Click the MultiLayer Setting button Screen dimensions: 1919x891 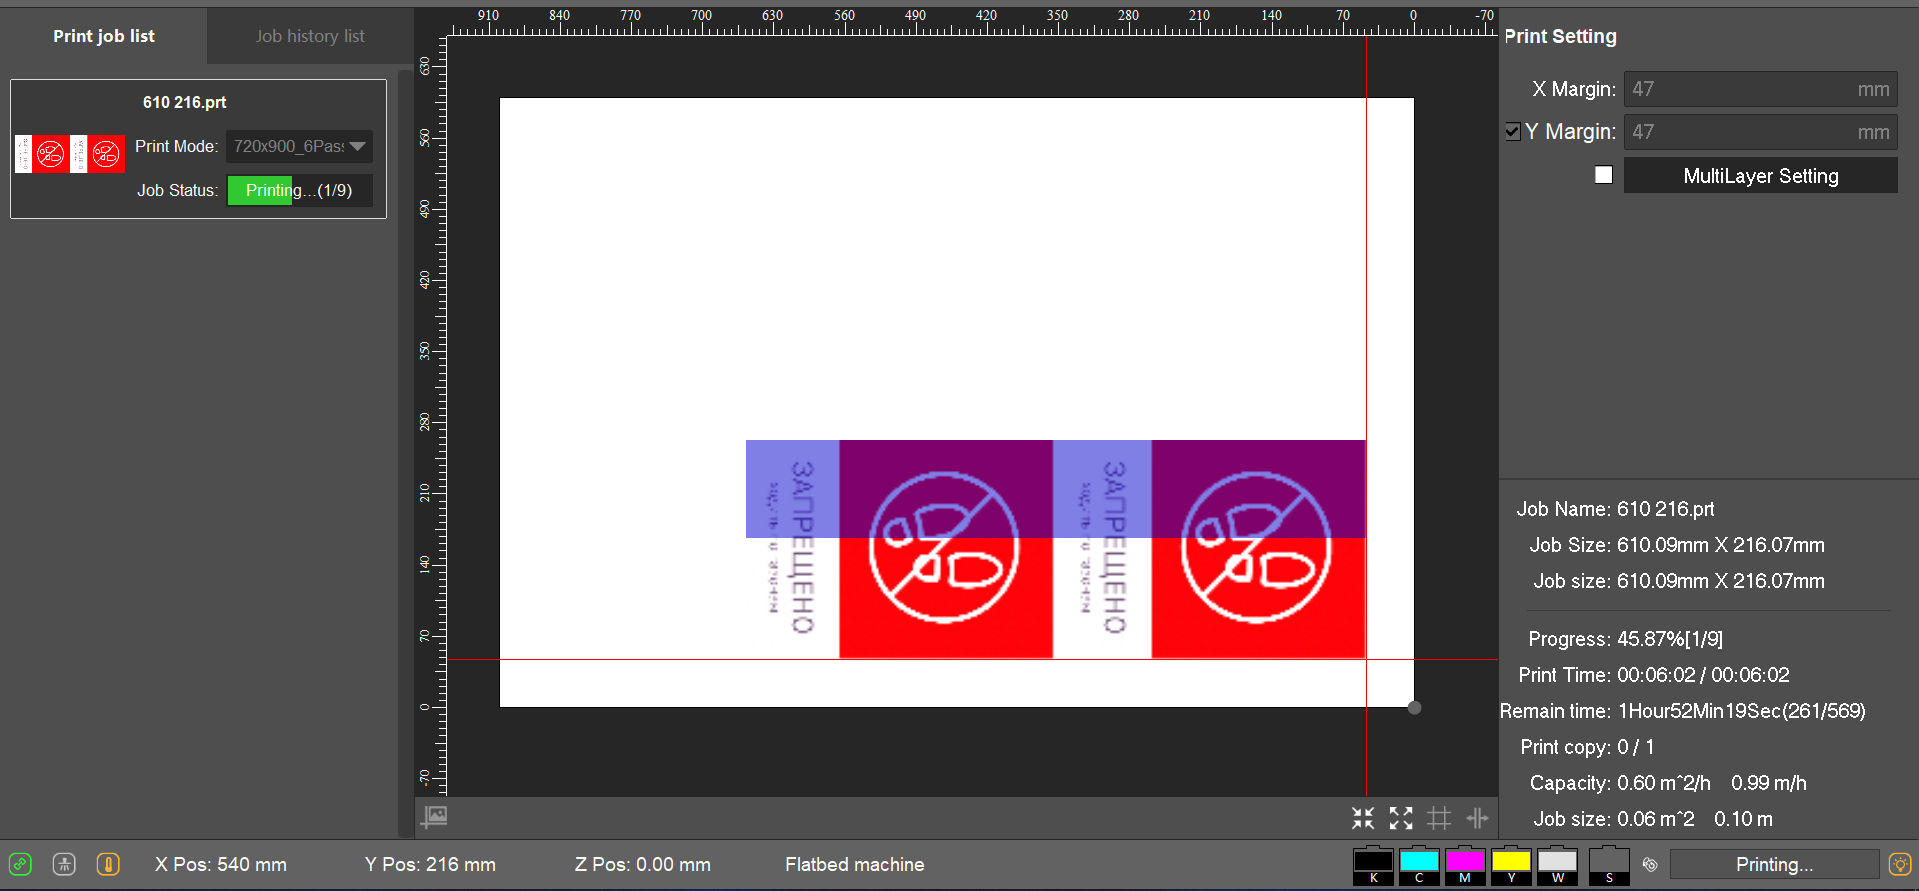pos(1760,176)
